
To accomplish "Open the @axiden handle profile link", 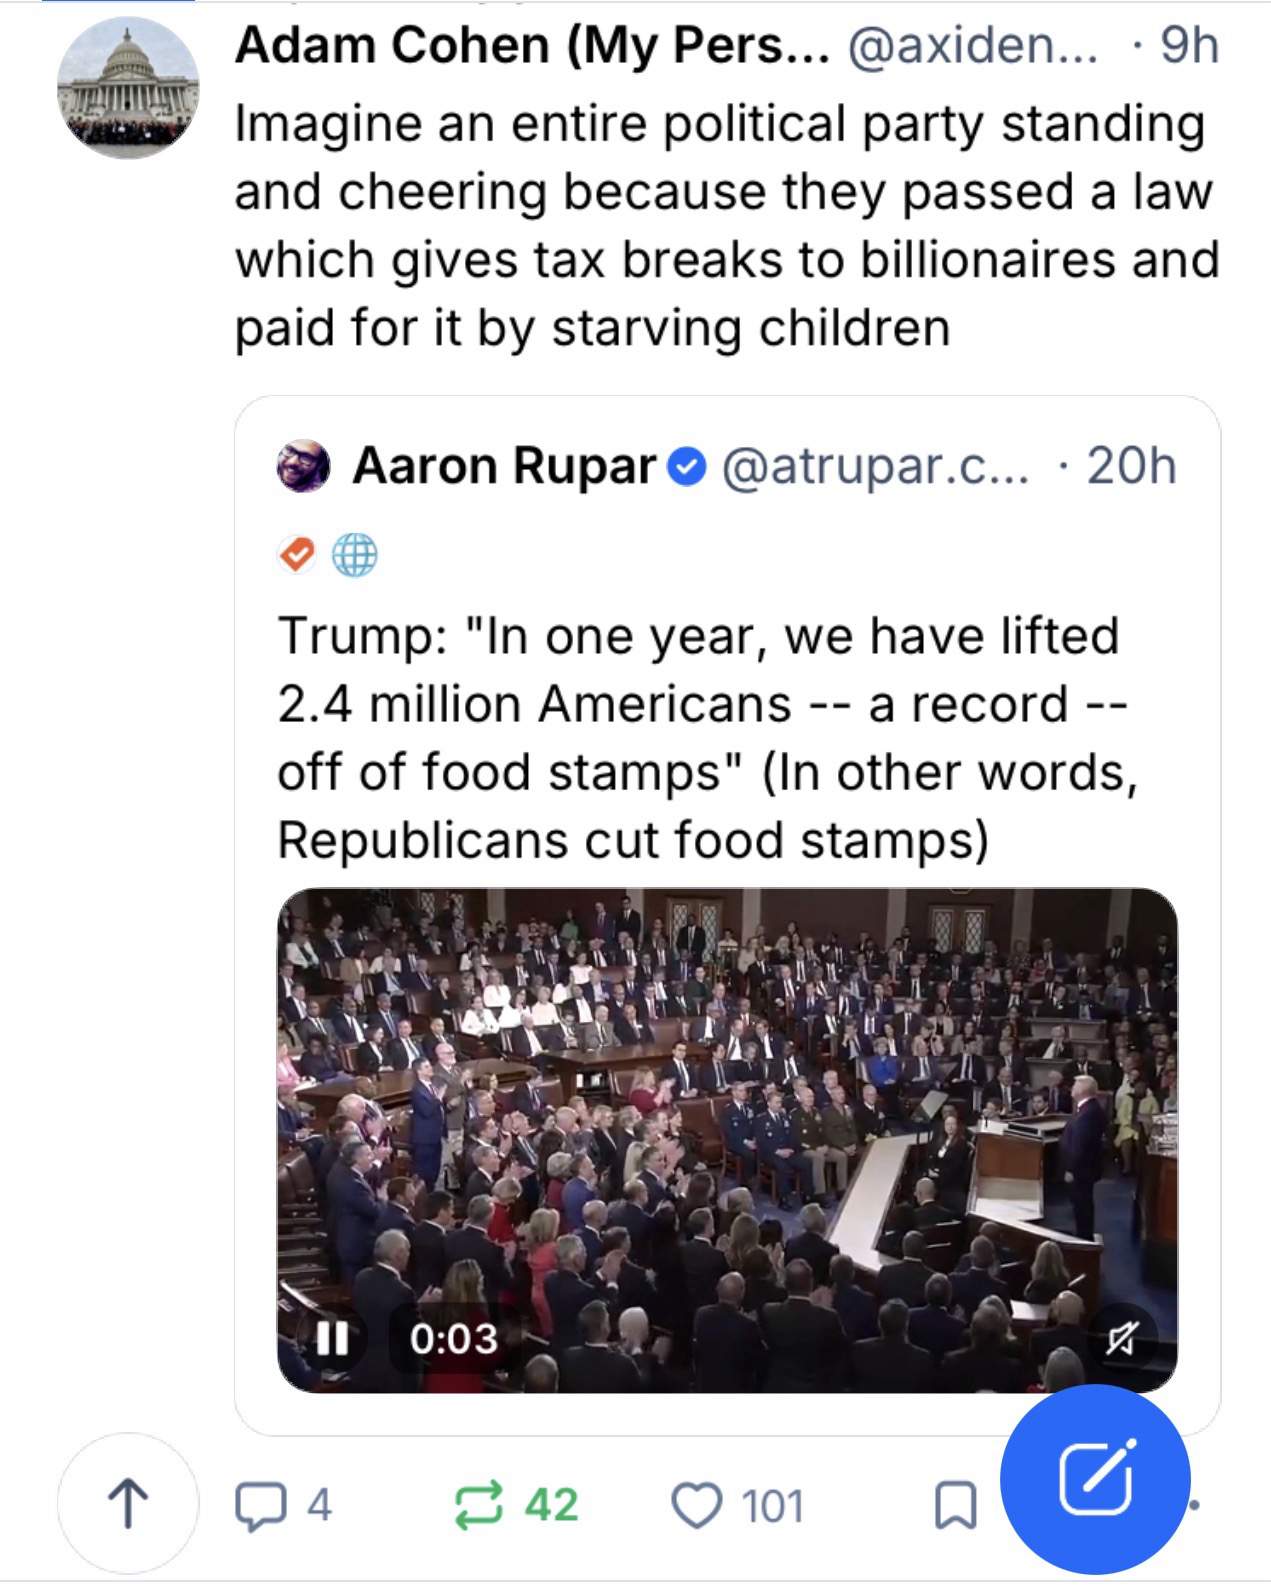I will 972,45.
